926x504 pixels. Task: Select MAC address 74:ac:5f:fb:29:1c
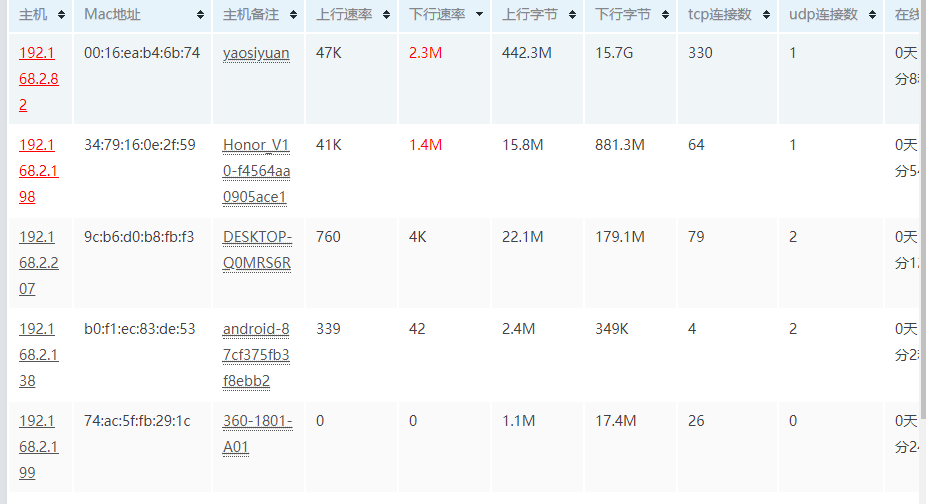[x=137, y=421]
